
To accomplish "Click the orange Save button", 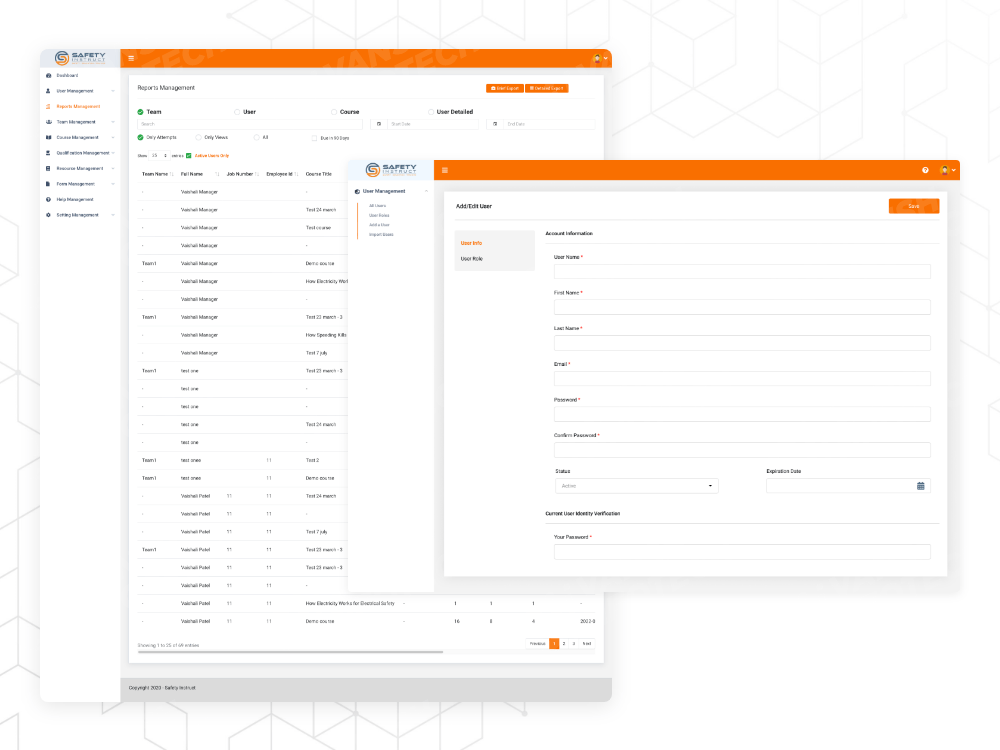I will [913, 206].
